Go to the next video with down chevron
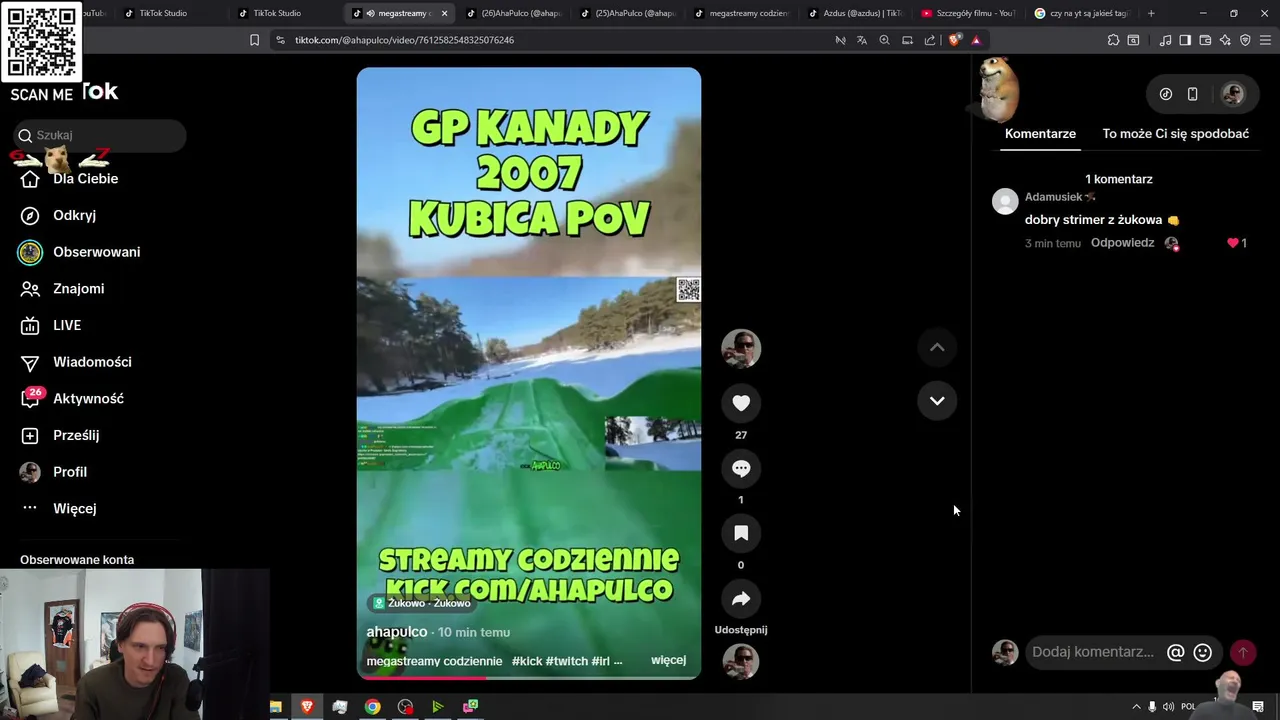Viewport: 1280px width, 720px height. 937,401
